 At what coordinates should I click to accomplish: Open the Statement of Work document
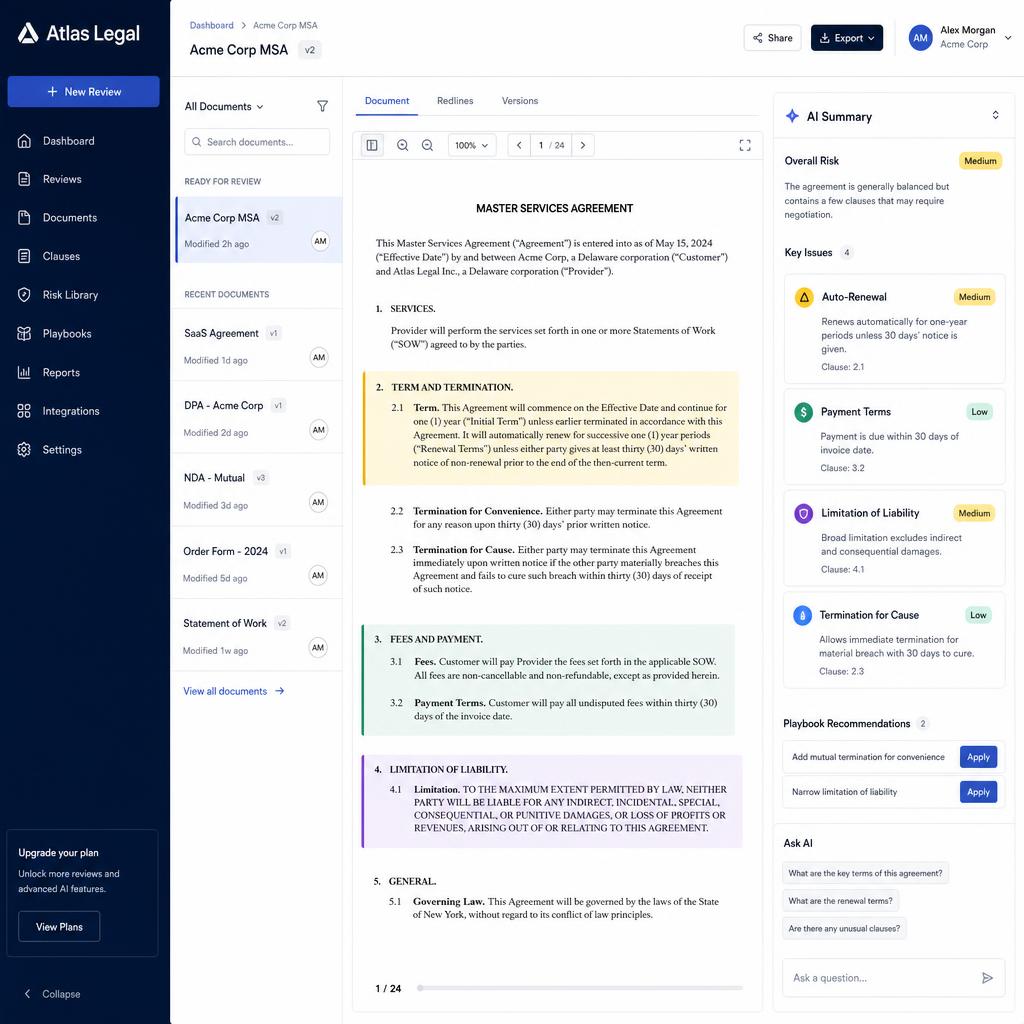(x=256, y=635)
